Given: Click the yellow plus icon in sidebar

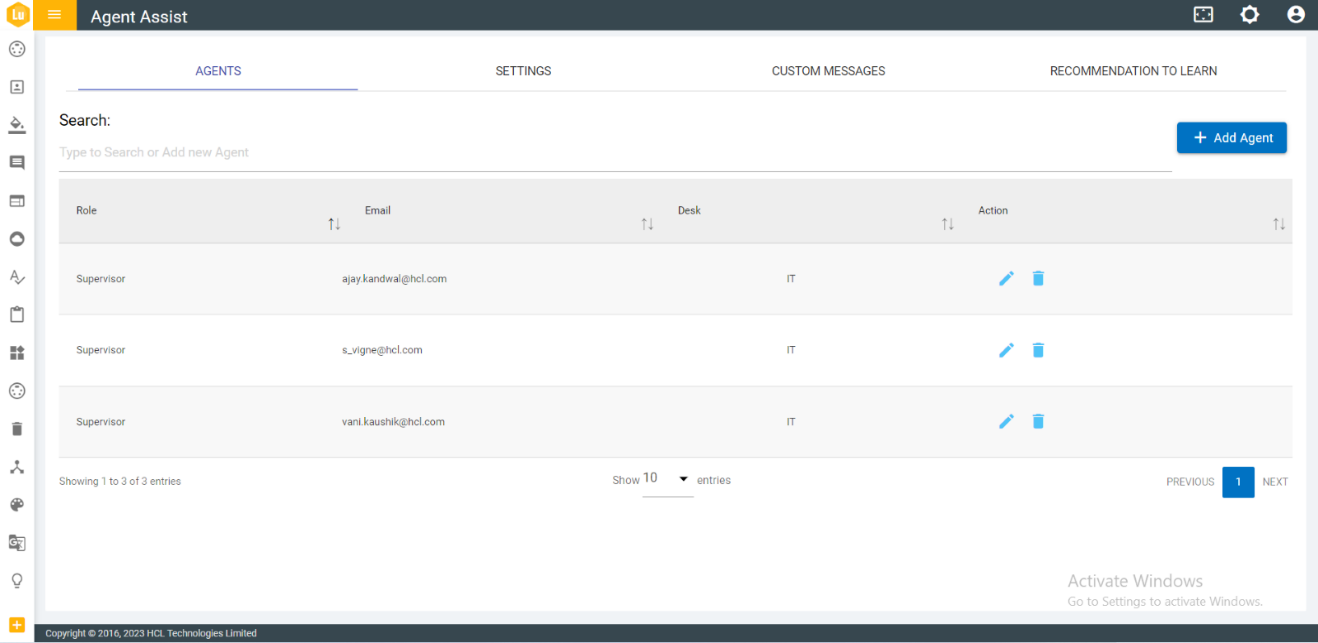Looking at the screenshot, I should (17, 625).
